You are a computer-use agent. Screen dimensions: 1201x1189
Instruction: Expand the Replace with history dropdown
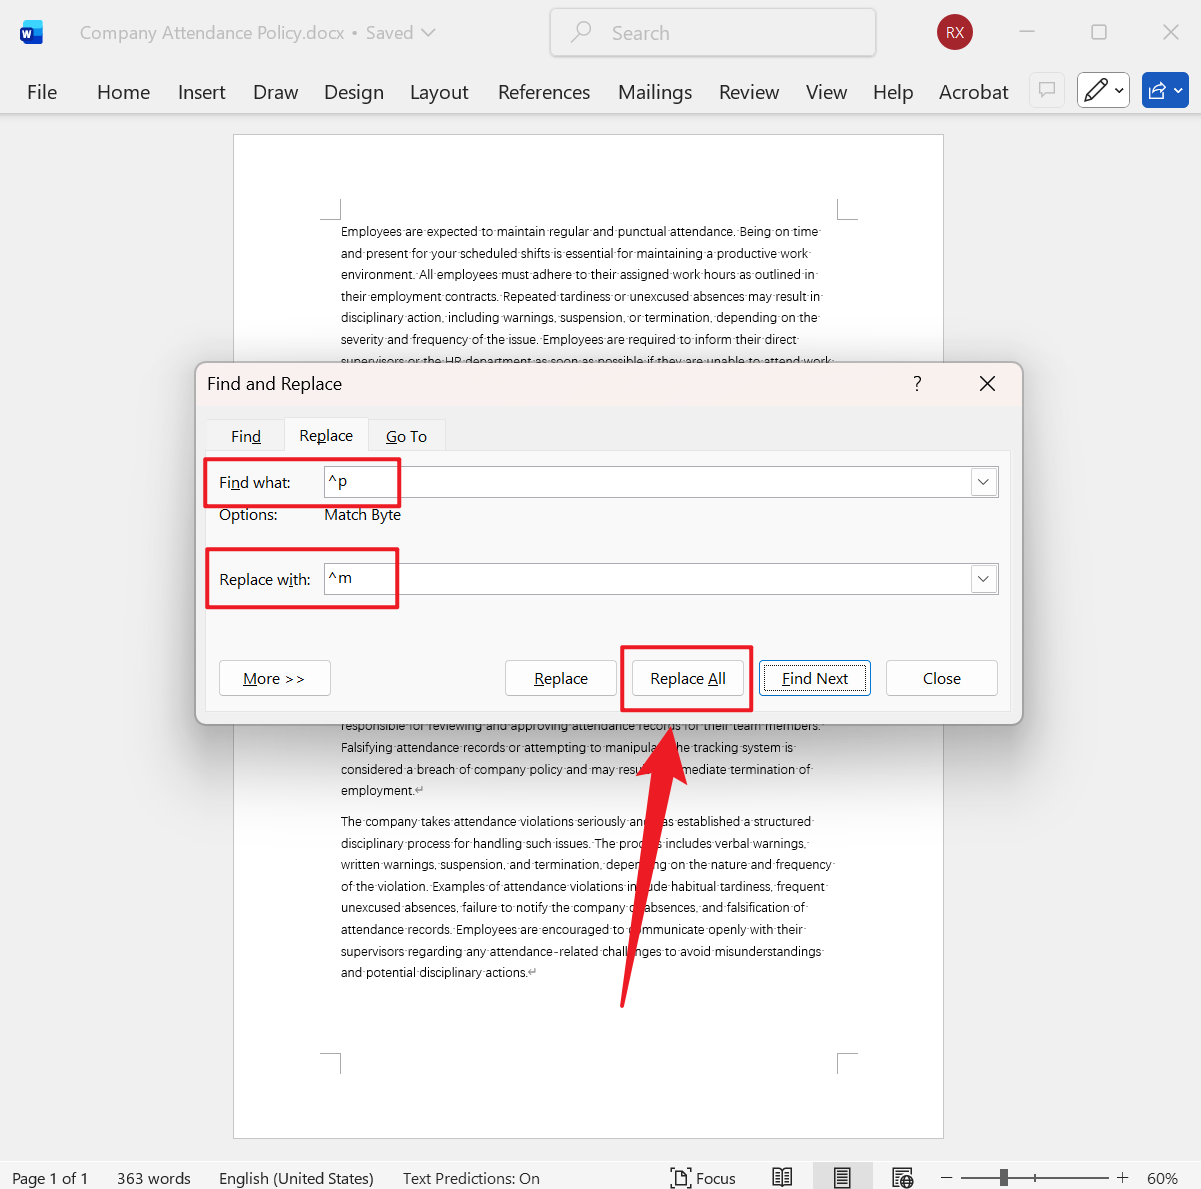coord(983,578)
